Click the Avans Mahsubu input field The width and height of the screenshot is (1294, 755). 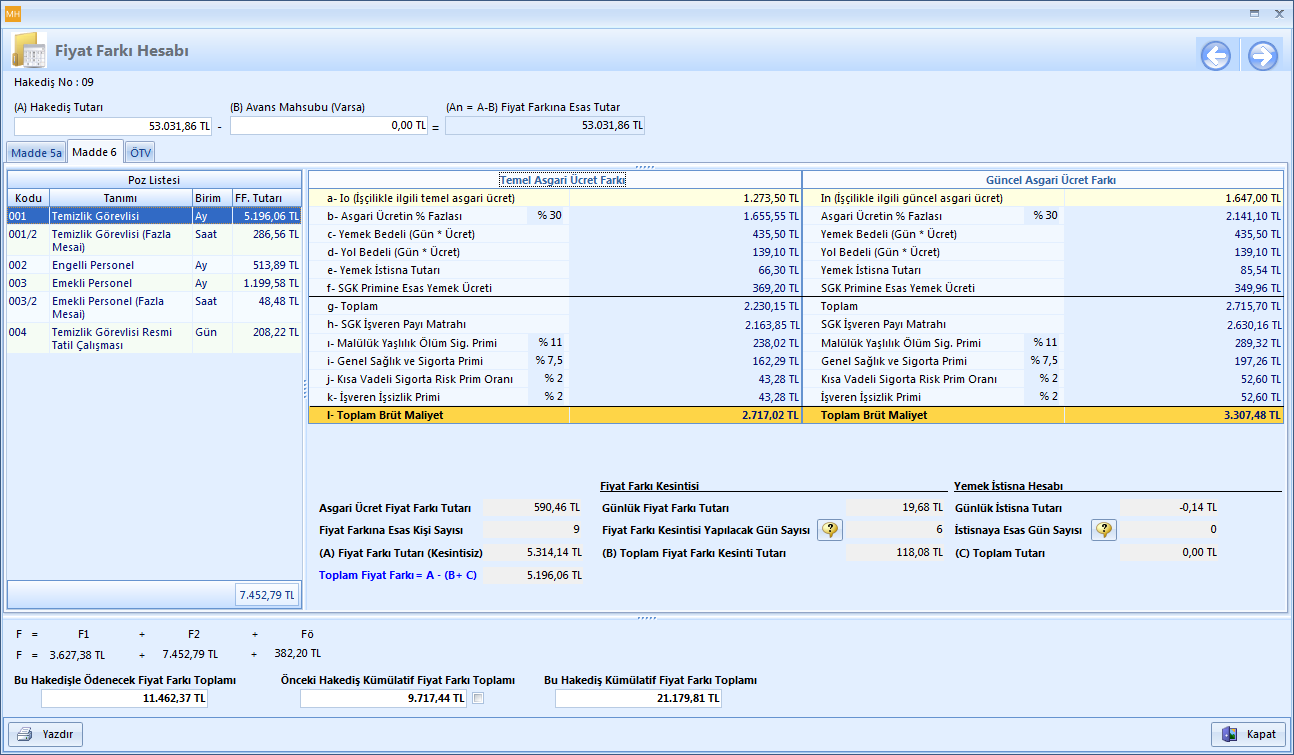click(329, 126)
